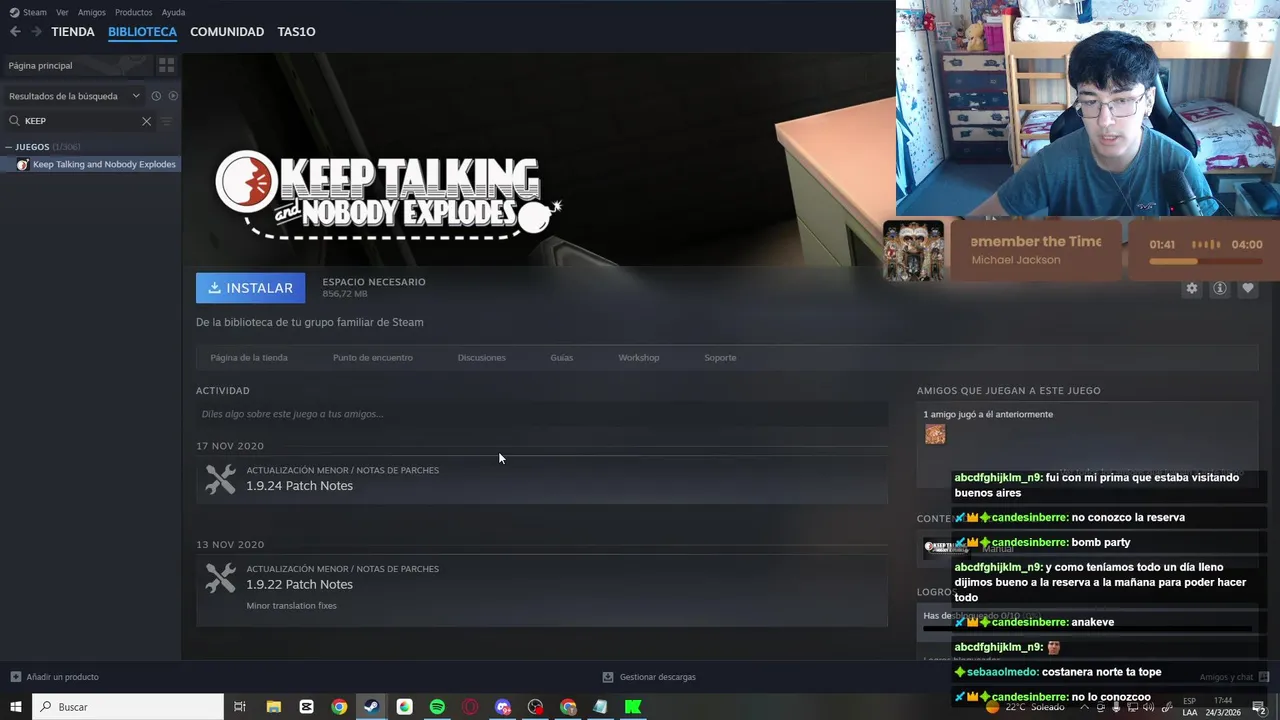Viewport: 1280px width, 720px height.
Task: Click the Steam taskbar icon
Action: (371, 707)
